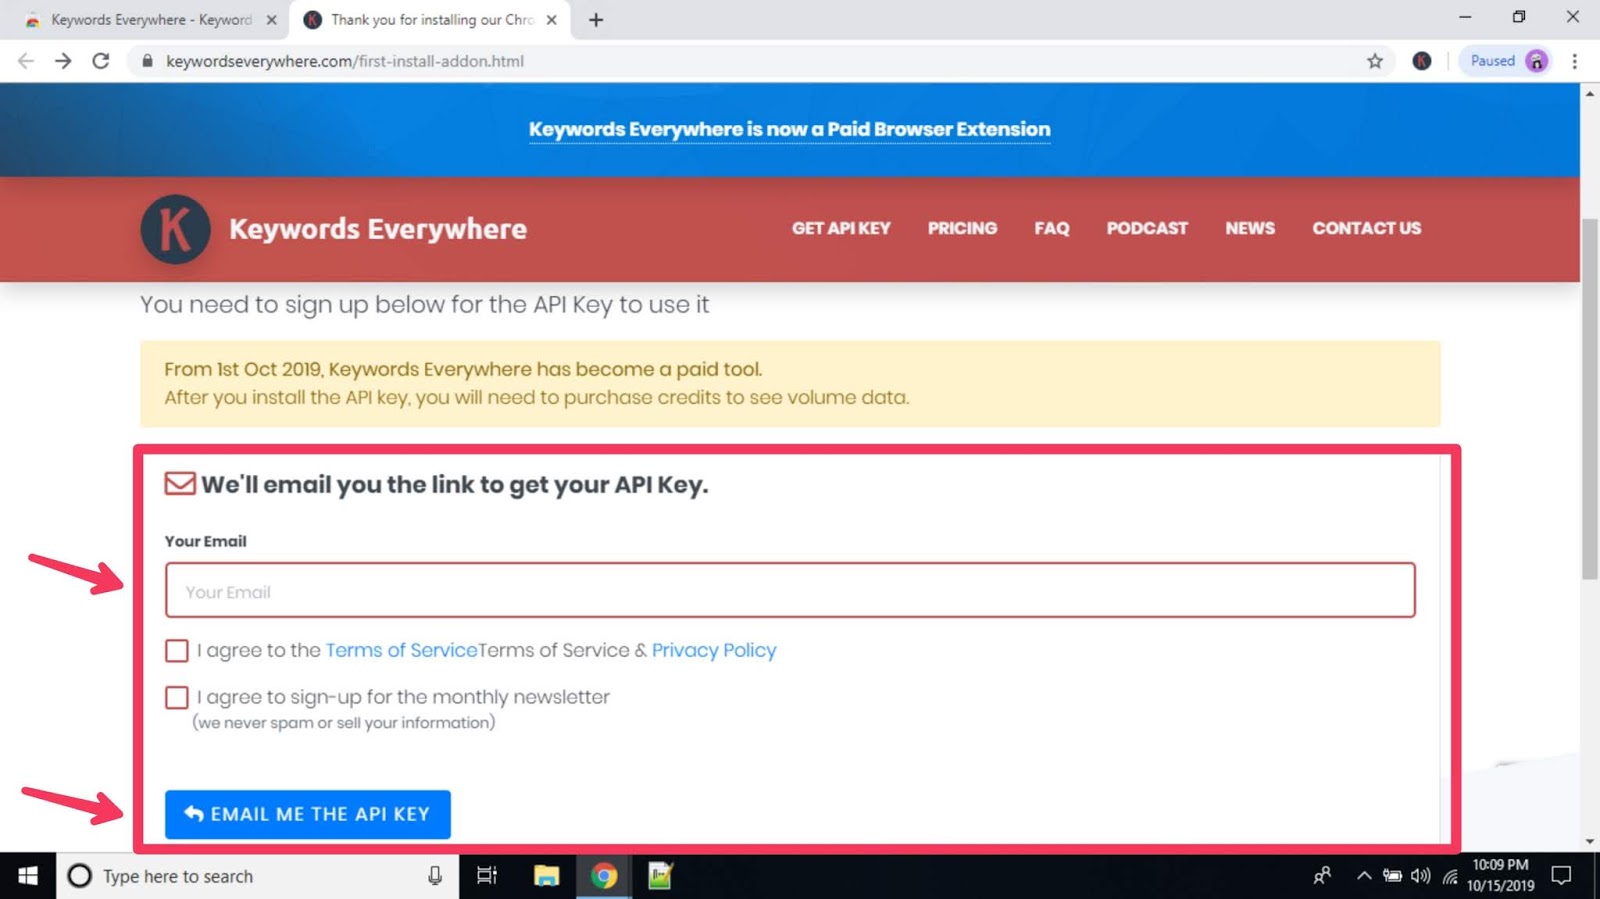Screen dimensions: 1600x899
Task: Open File Explorer from the taskbar
Action: click(546, 876)
